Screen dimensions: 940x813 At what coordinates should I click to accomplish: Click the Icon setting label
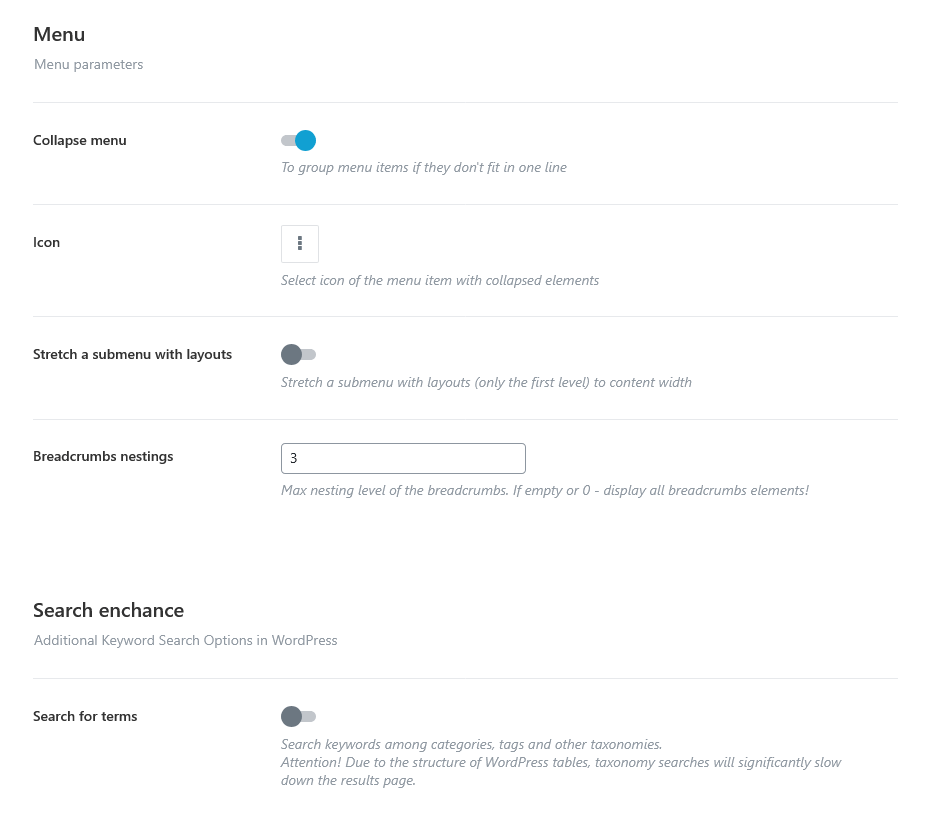(46, 242)
